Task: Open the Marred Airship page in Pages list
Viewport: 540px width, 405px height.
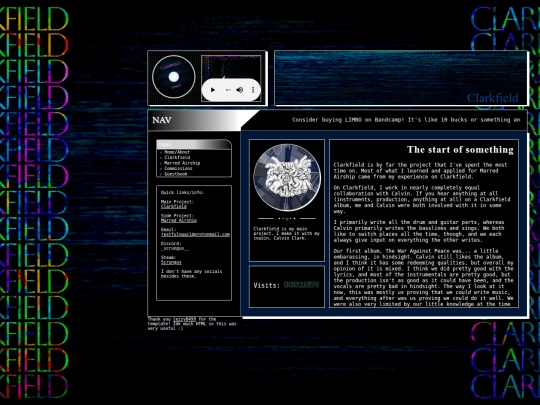Action: (182, 163)
